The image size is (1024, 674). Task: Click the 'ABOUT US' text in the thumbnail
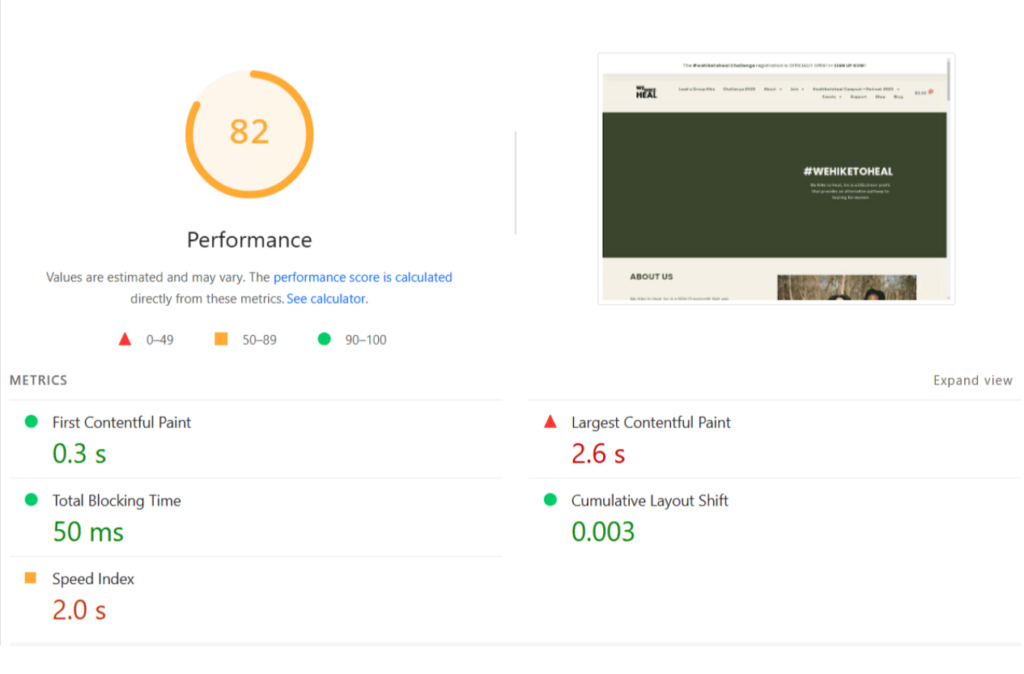pos(651,277)
